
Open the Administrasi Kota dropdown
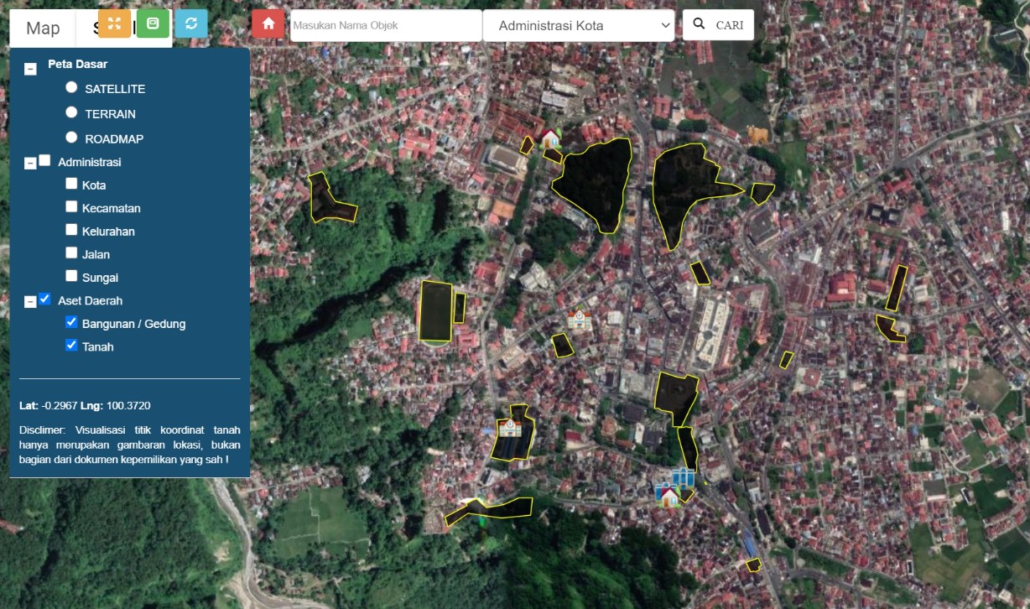578,25
